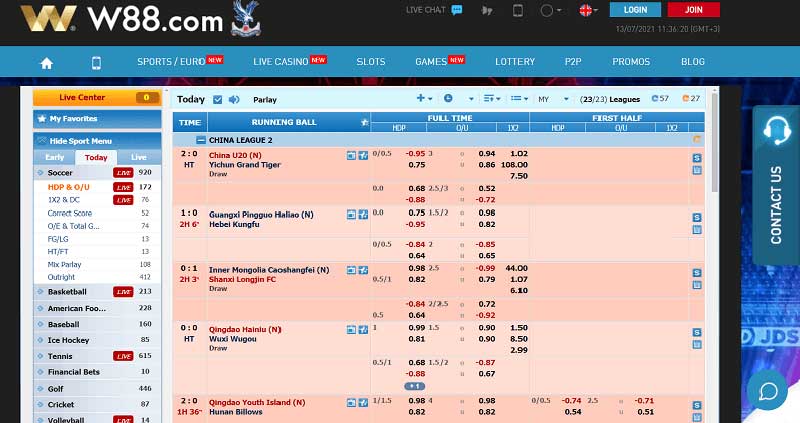Viewport: 800px width, 423px height.
Task: Open the MY odds type dropdown
Action: click(553, 99)
